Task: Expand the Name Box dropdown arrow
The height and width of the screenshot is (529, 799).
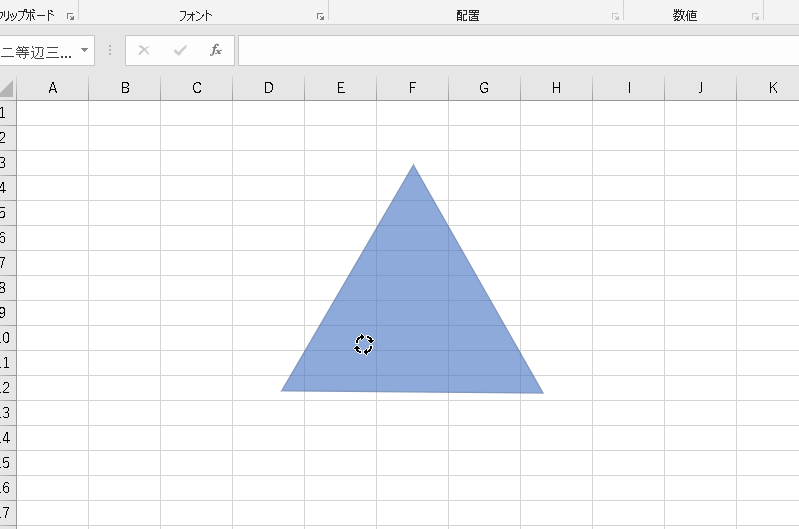Action: [84, 50]
